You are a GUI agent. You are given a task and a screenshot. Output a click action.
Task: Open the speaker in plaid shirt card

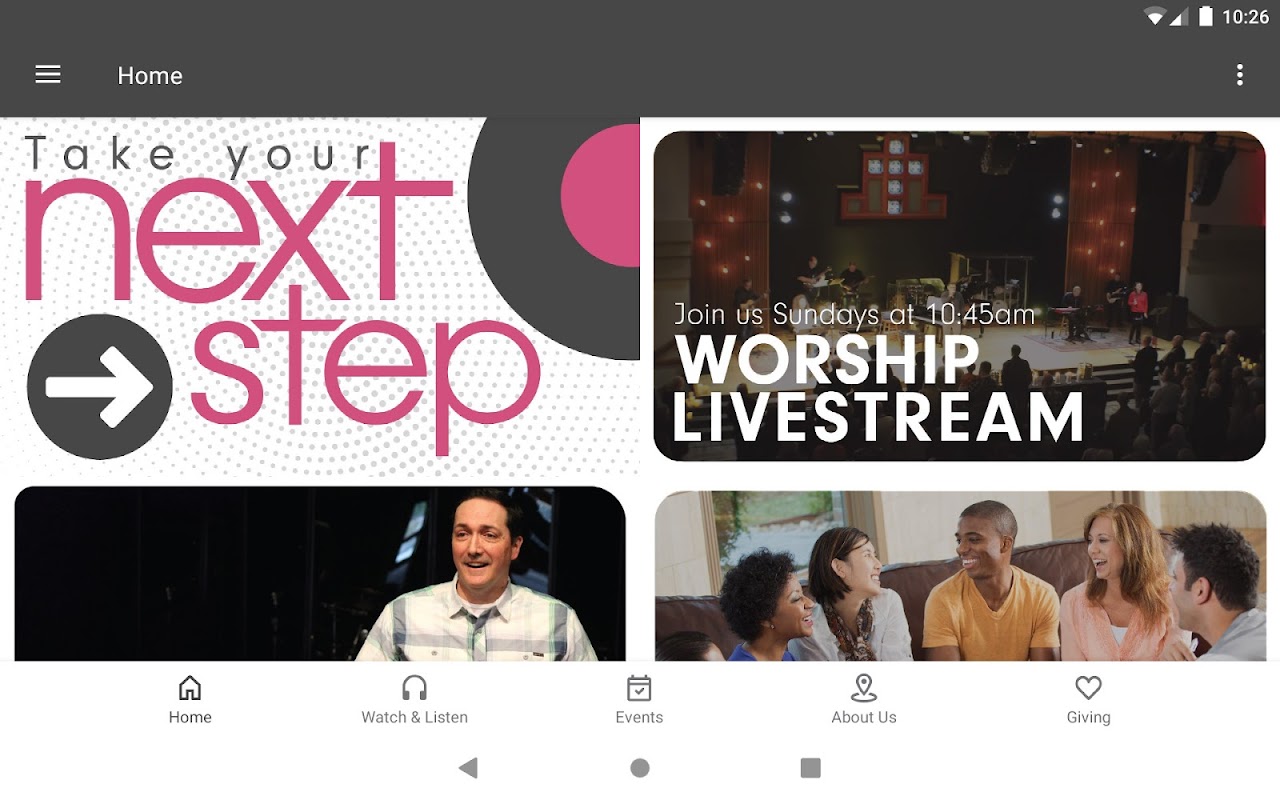tap(320, 574)
